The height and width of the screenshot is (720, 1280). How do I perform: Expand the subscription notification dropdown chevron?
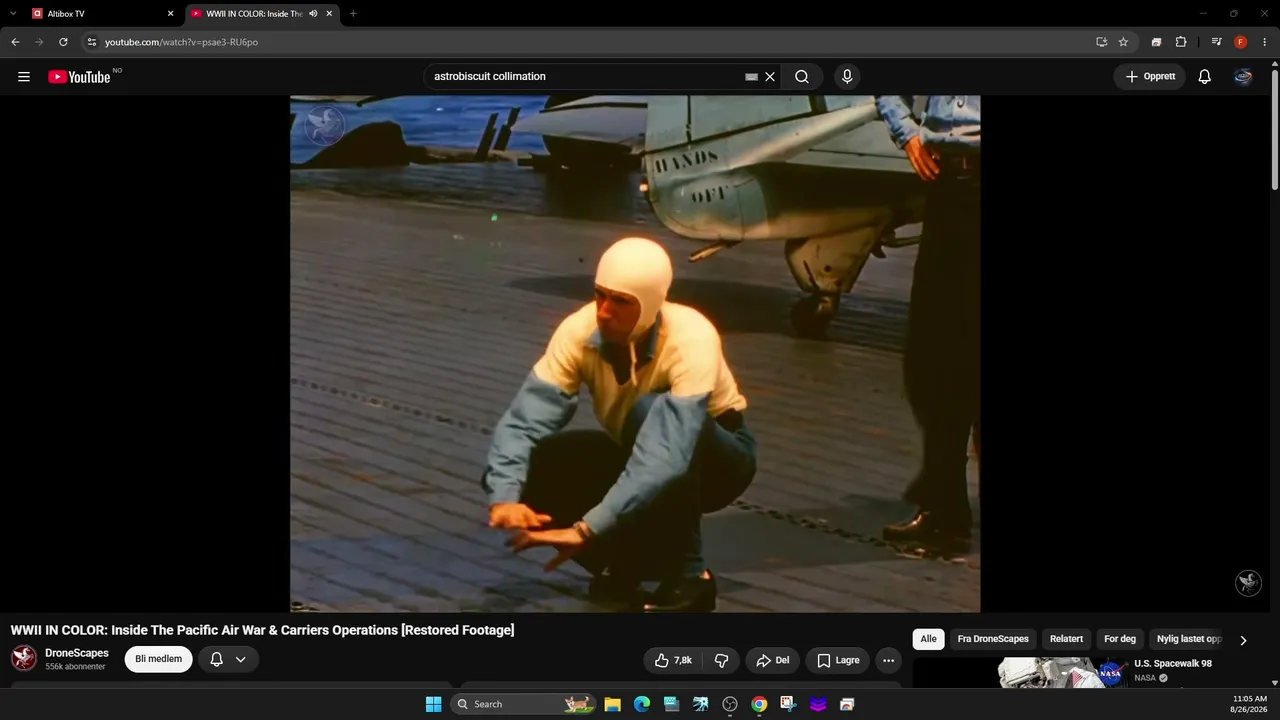pos(241,660)
